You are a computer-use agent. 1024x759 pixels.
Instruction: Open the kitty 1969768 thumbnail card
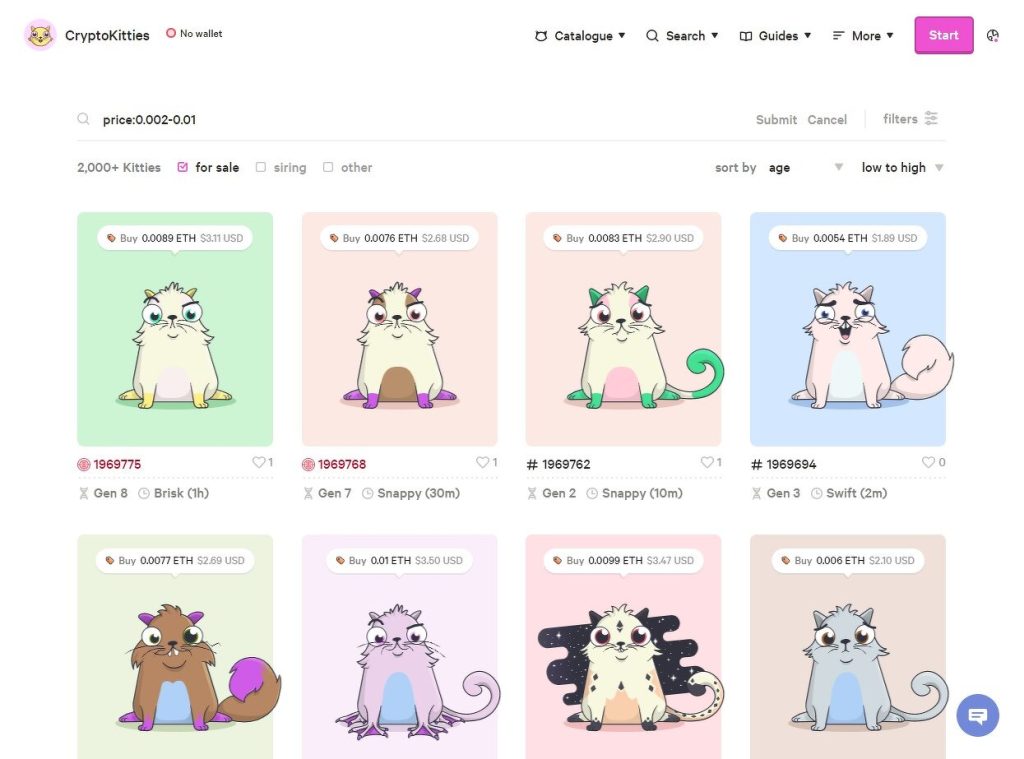[399, 329]
